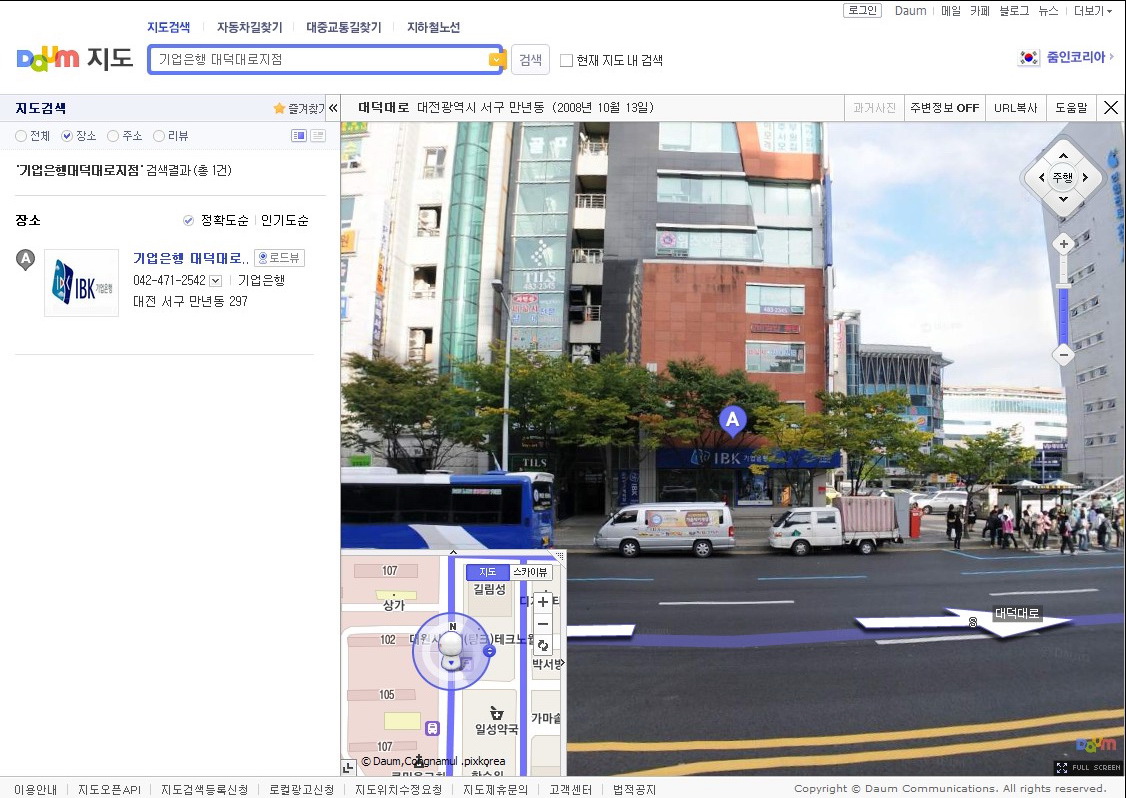Click the 줌인코리아 flag icon
This screenshot has height=798, width=1126.
pyautogui.click(x=1028, y=57)
